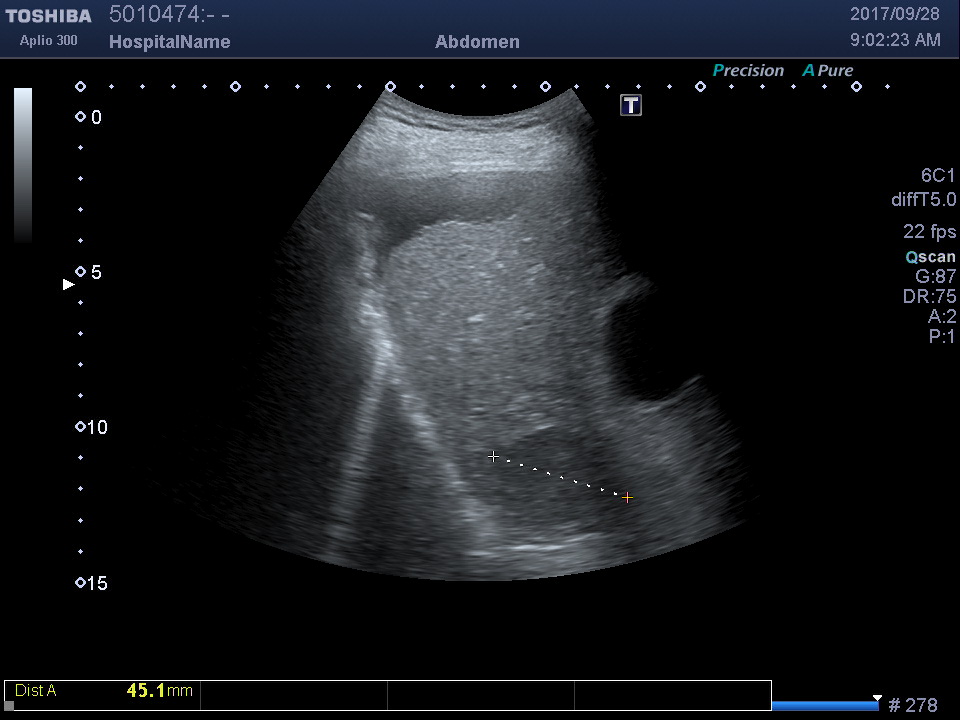Screen dimensions: 960x720
Task: Click the 15 cm depth scale marker
Action: click(81, 583)
